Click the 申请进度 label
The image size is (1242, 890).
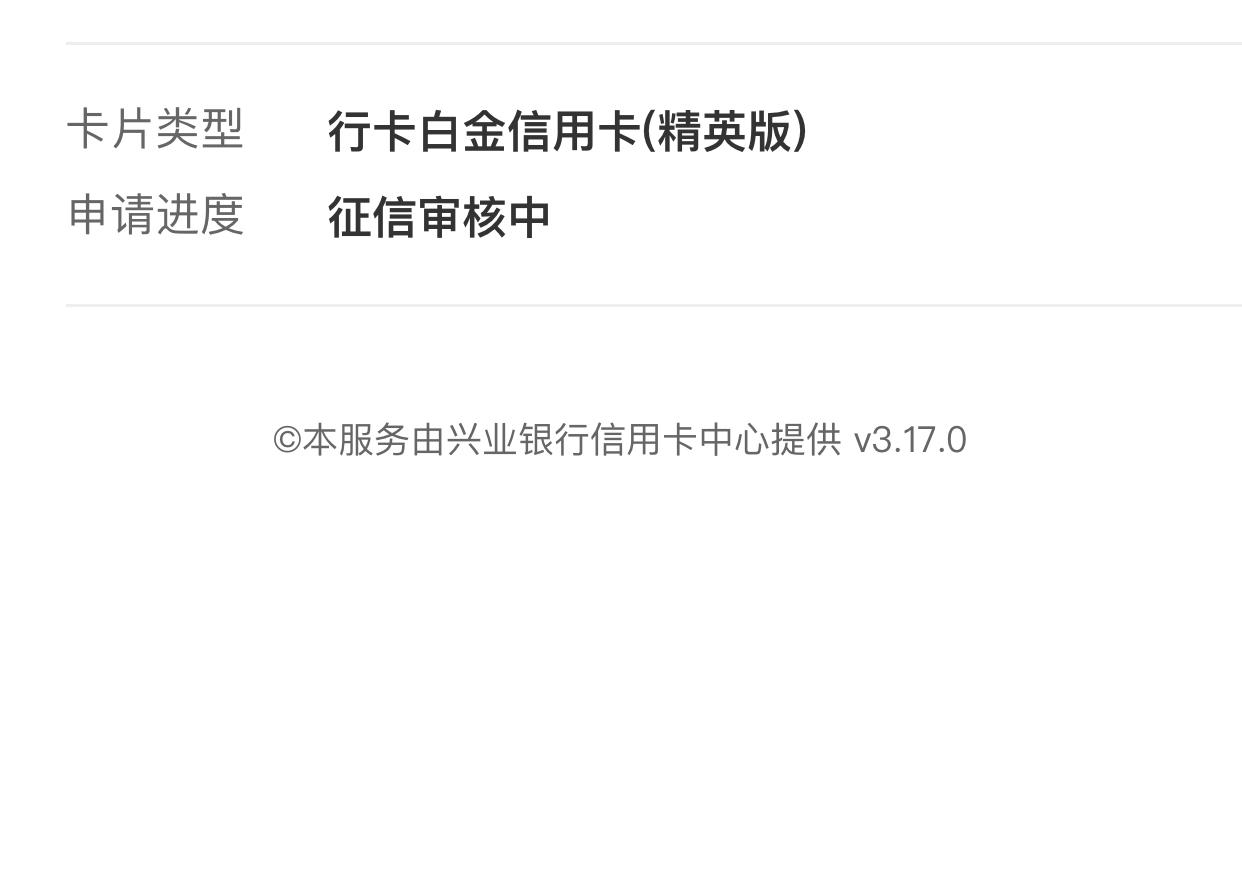(x=156, y=215)
